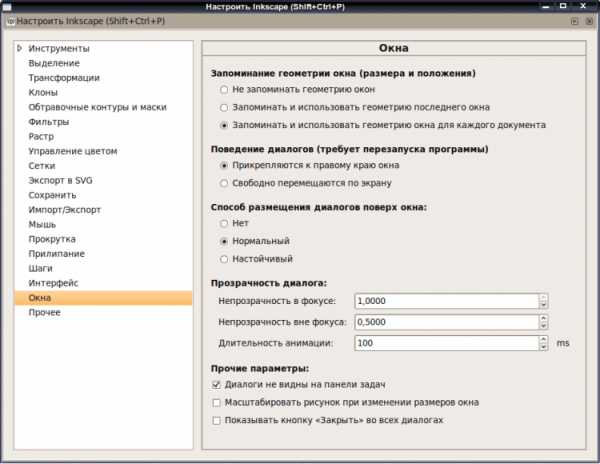Image resolution: width=600 pixels, height=464 pixels.
Task: Increase Длительность анимации value
Action: (543, 339)
